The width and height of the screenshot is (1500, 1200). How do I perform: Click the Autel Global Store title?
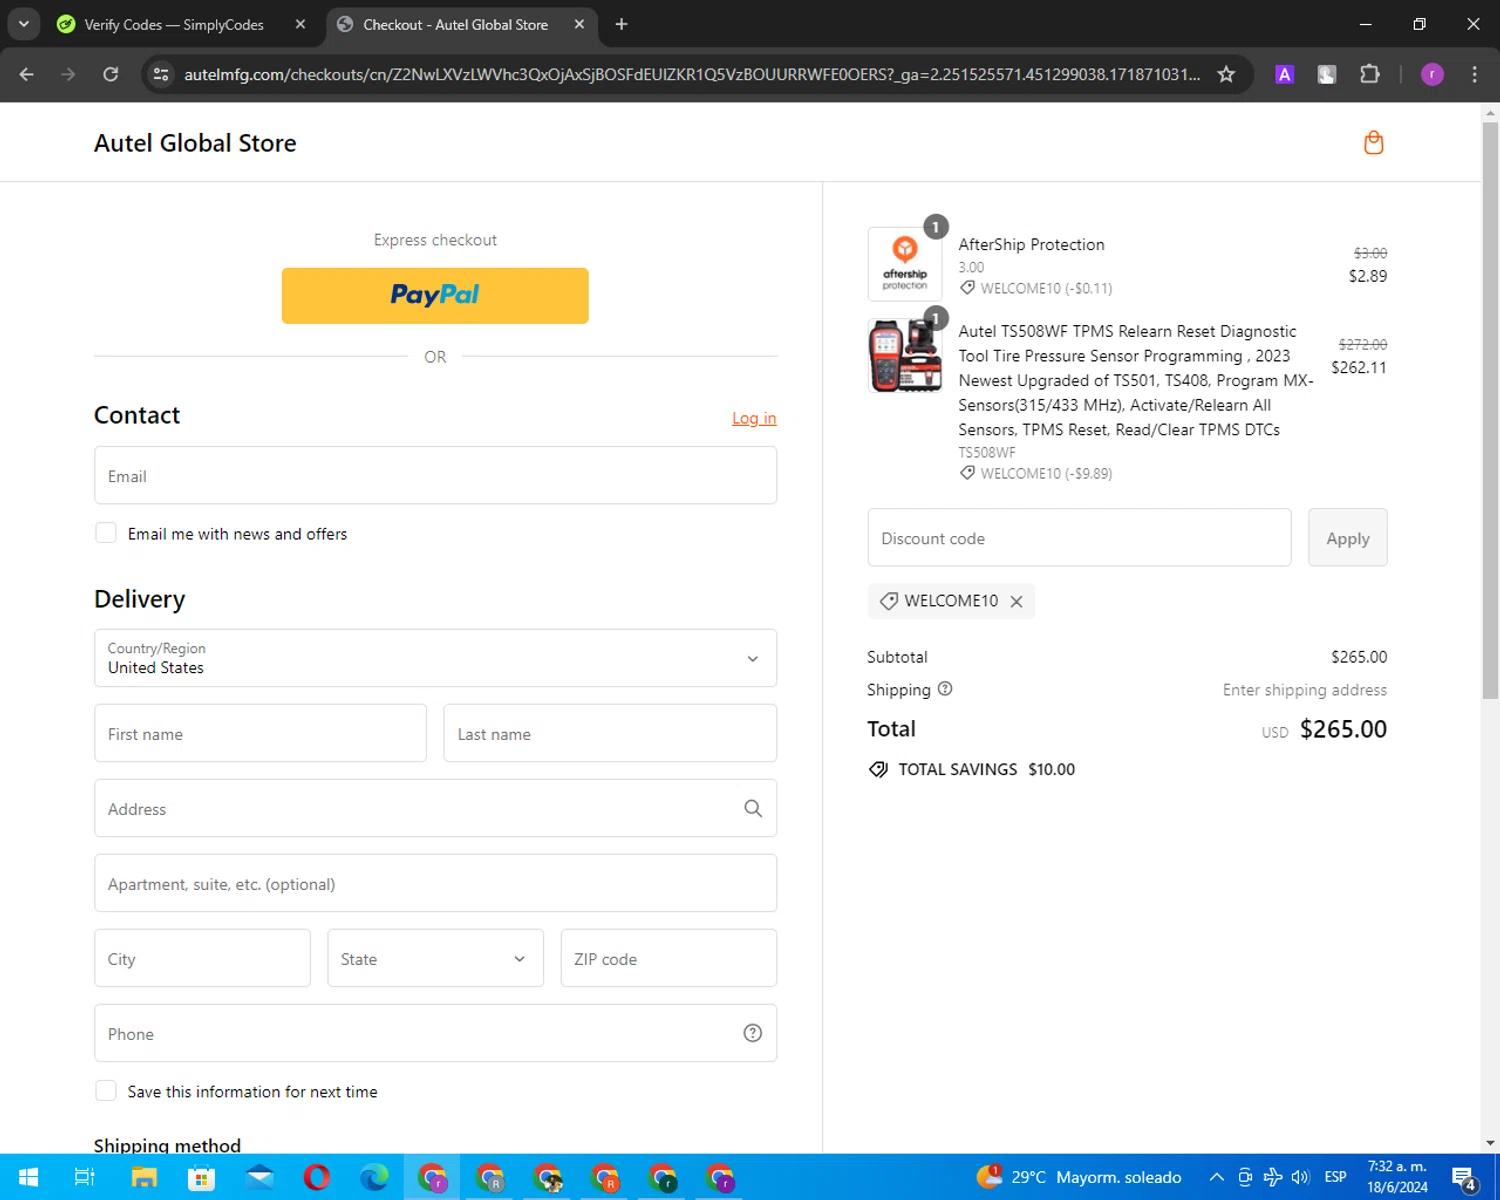click(195, 143)
